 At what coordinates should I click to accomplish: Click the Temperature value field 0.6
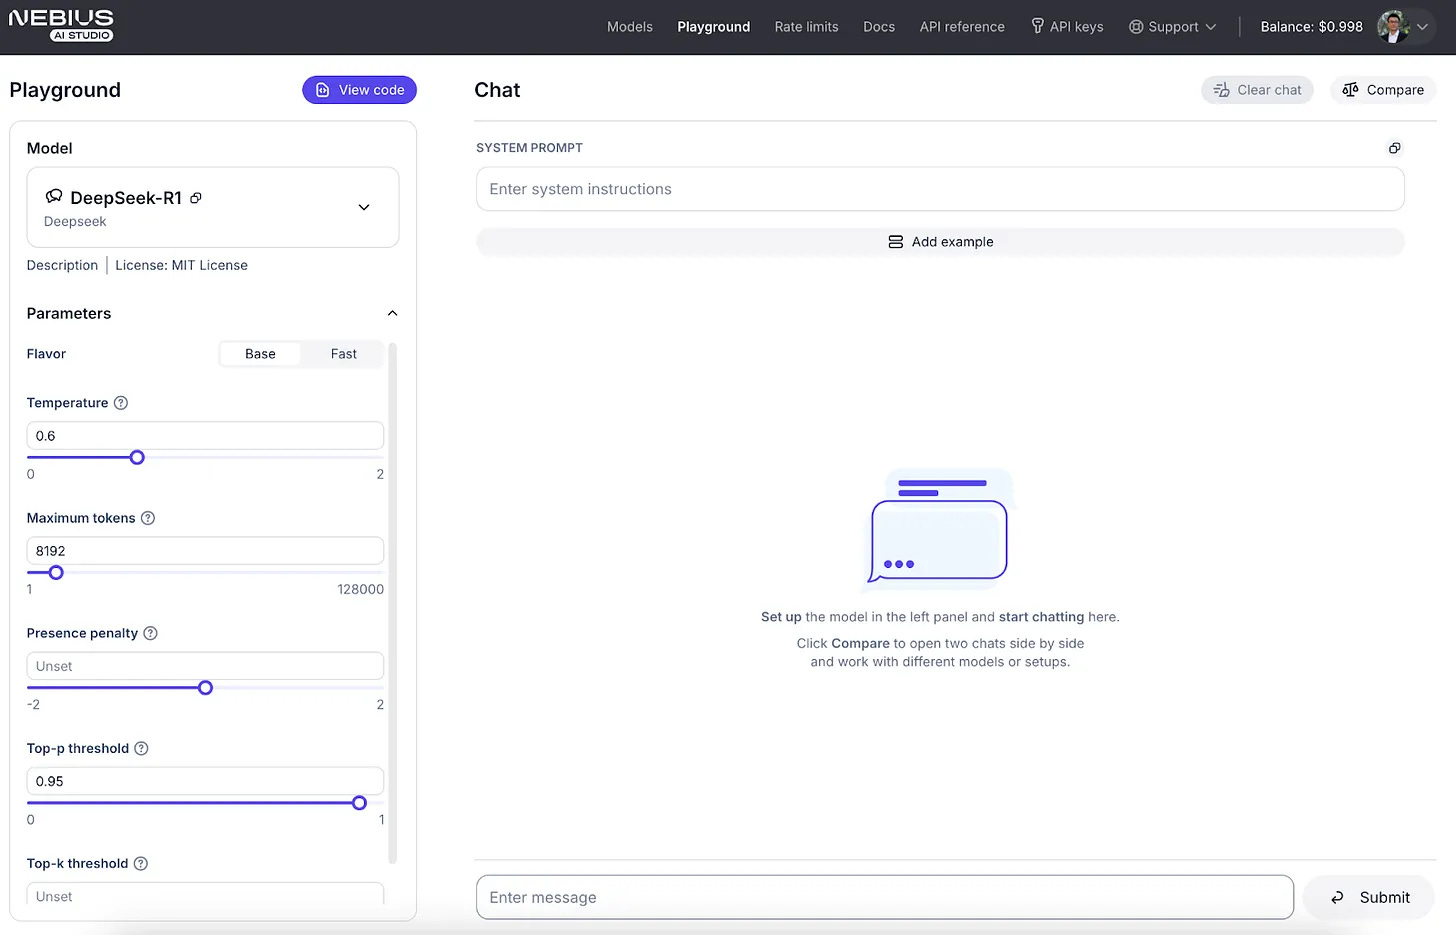pos(205,436)
